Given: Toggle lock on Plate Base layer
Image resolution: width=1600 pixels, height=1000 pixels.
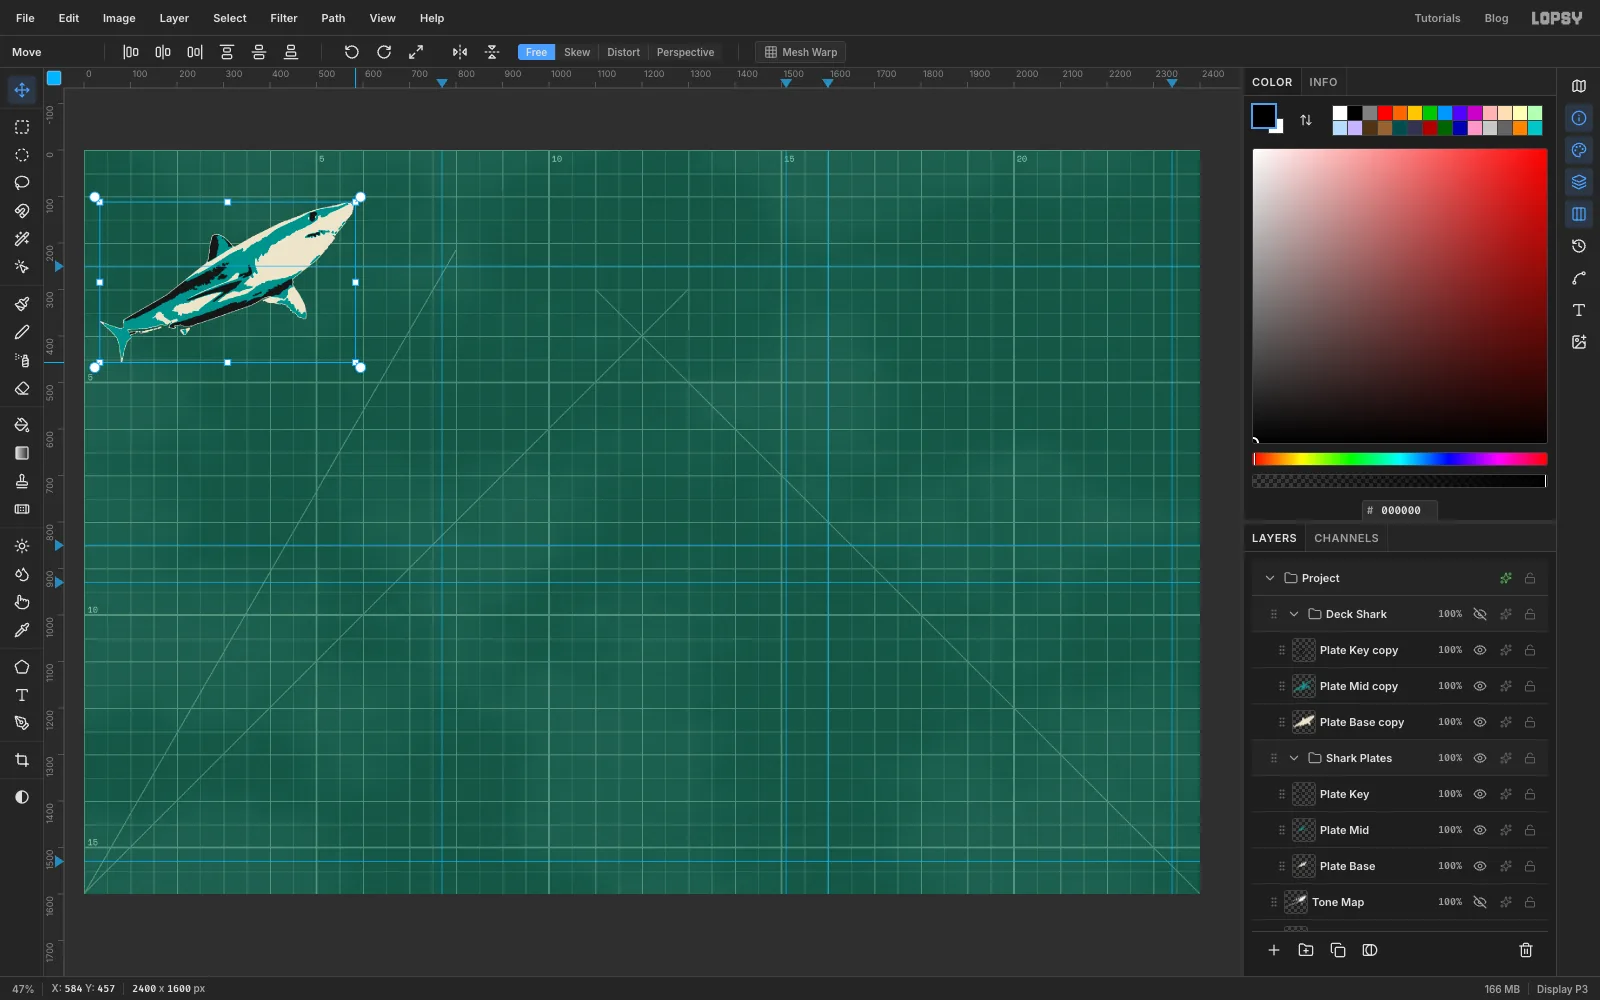Looking at the screenshot, I should point(1530,866).
